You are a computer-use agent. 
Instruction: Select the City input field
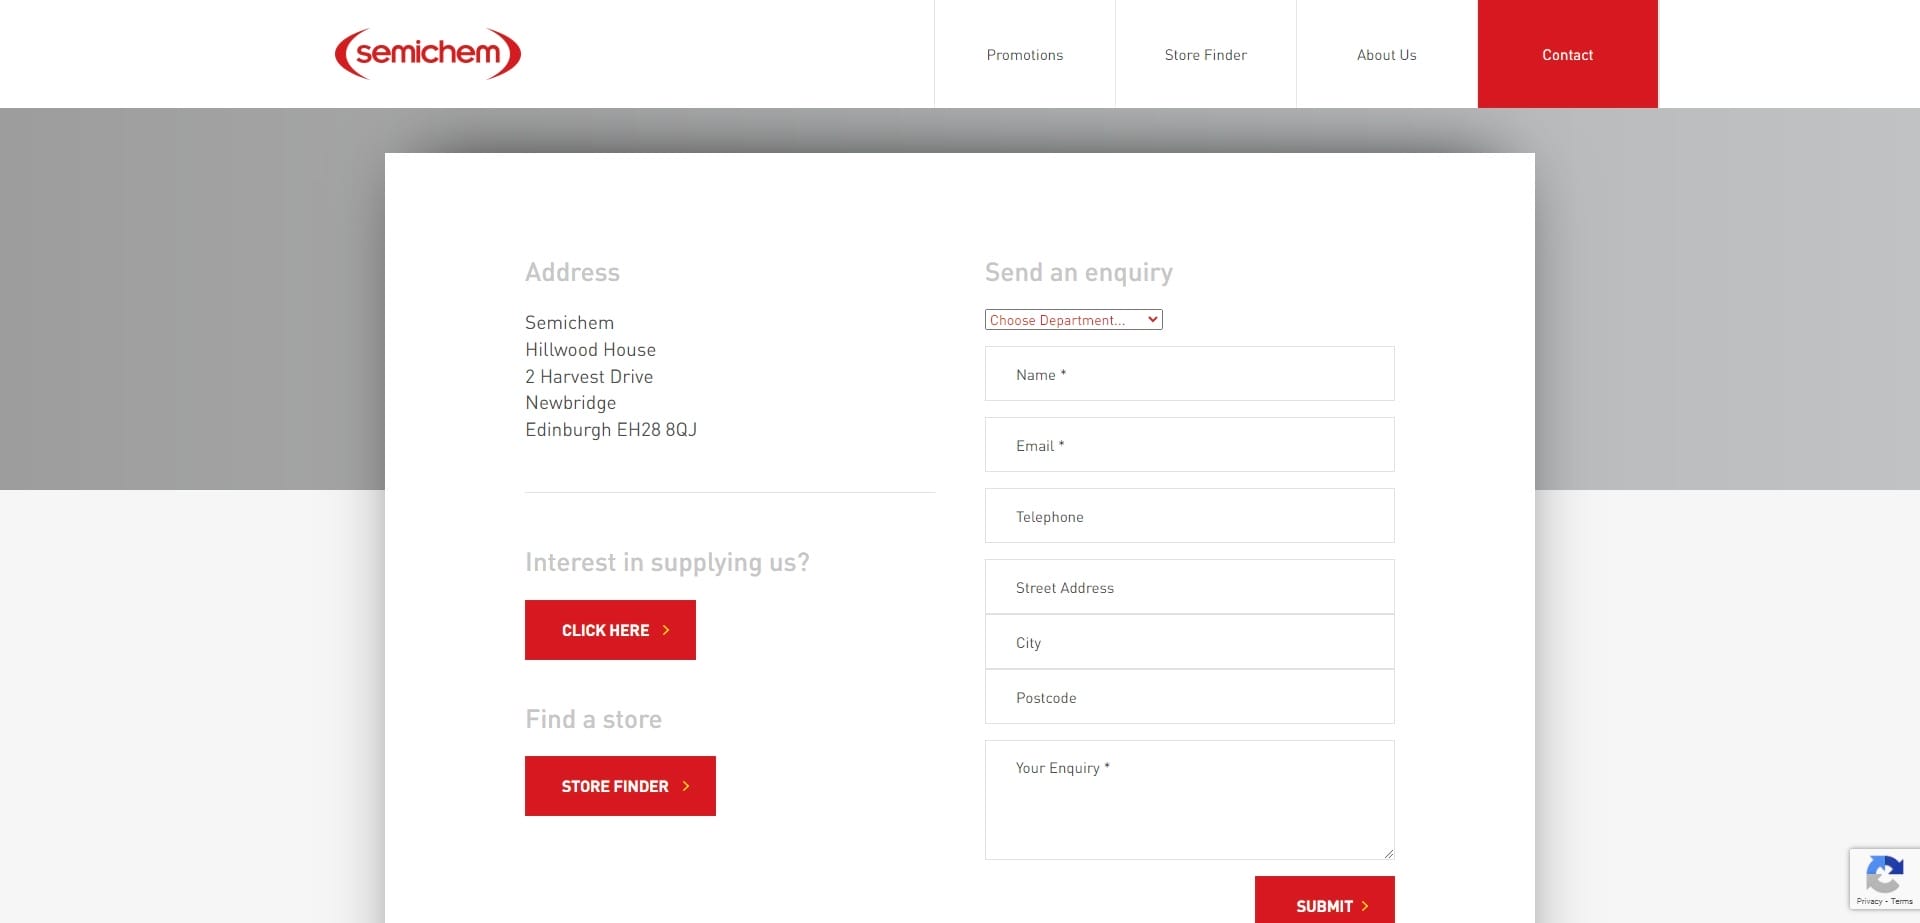(x=1189, y=642)
